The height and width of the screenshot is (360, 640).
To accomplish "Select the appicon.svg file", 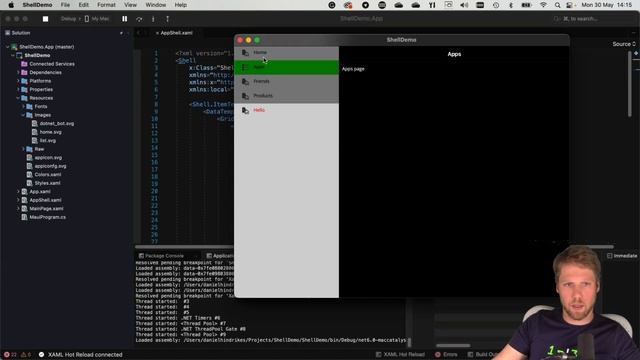I will tap(48, 158).
